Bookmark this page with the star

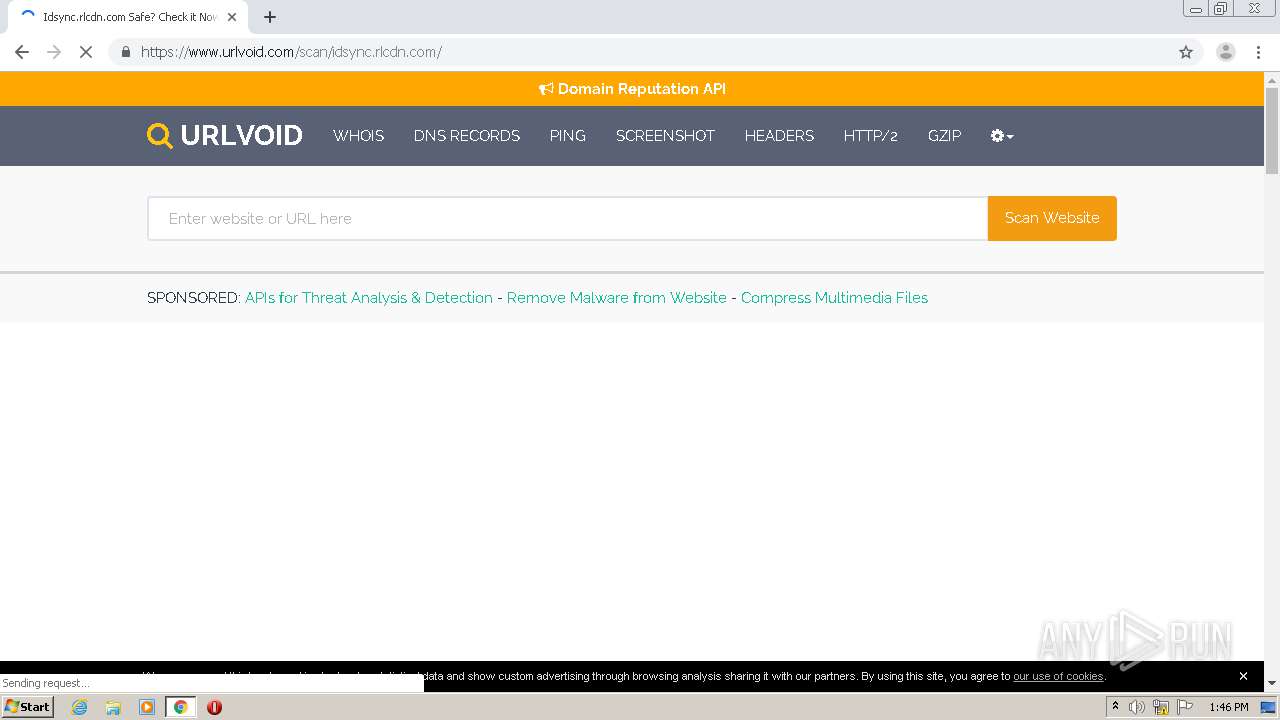(1186, 52)
